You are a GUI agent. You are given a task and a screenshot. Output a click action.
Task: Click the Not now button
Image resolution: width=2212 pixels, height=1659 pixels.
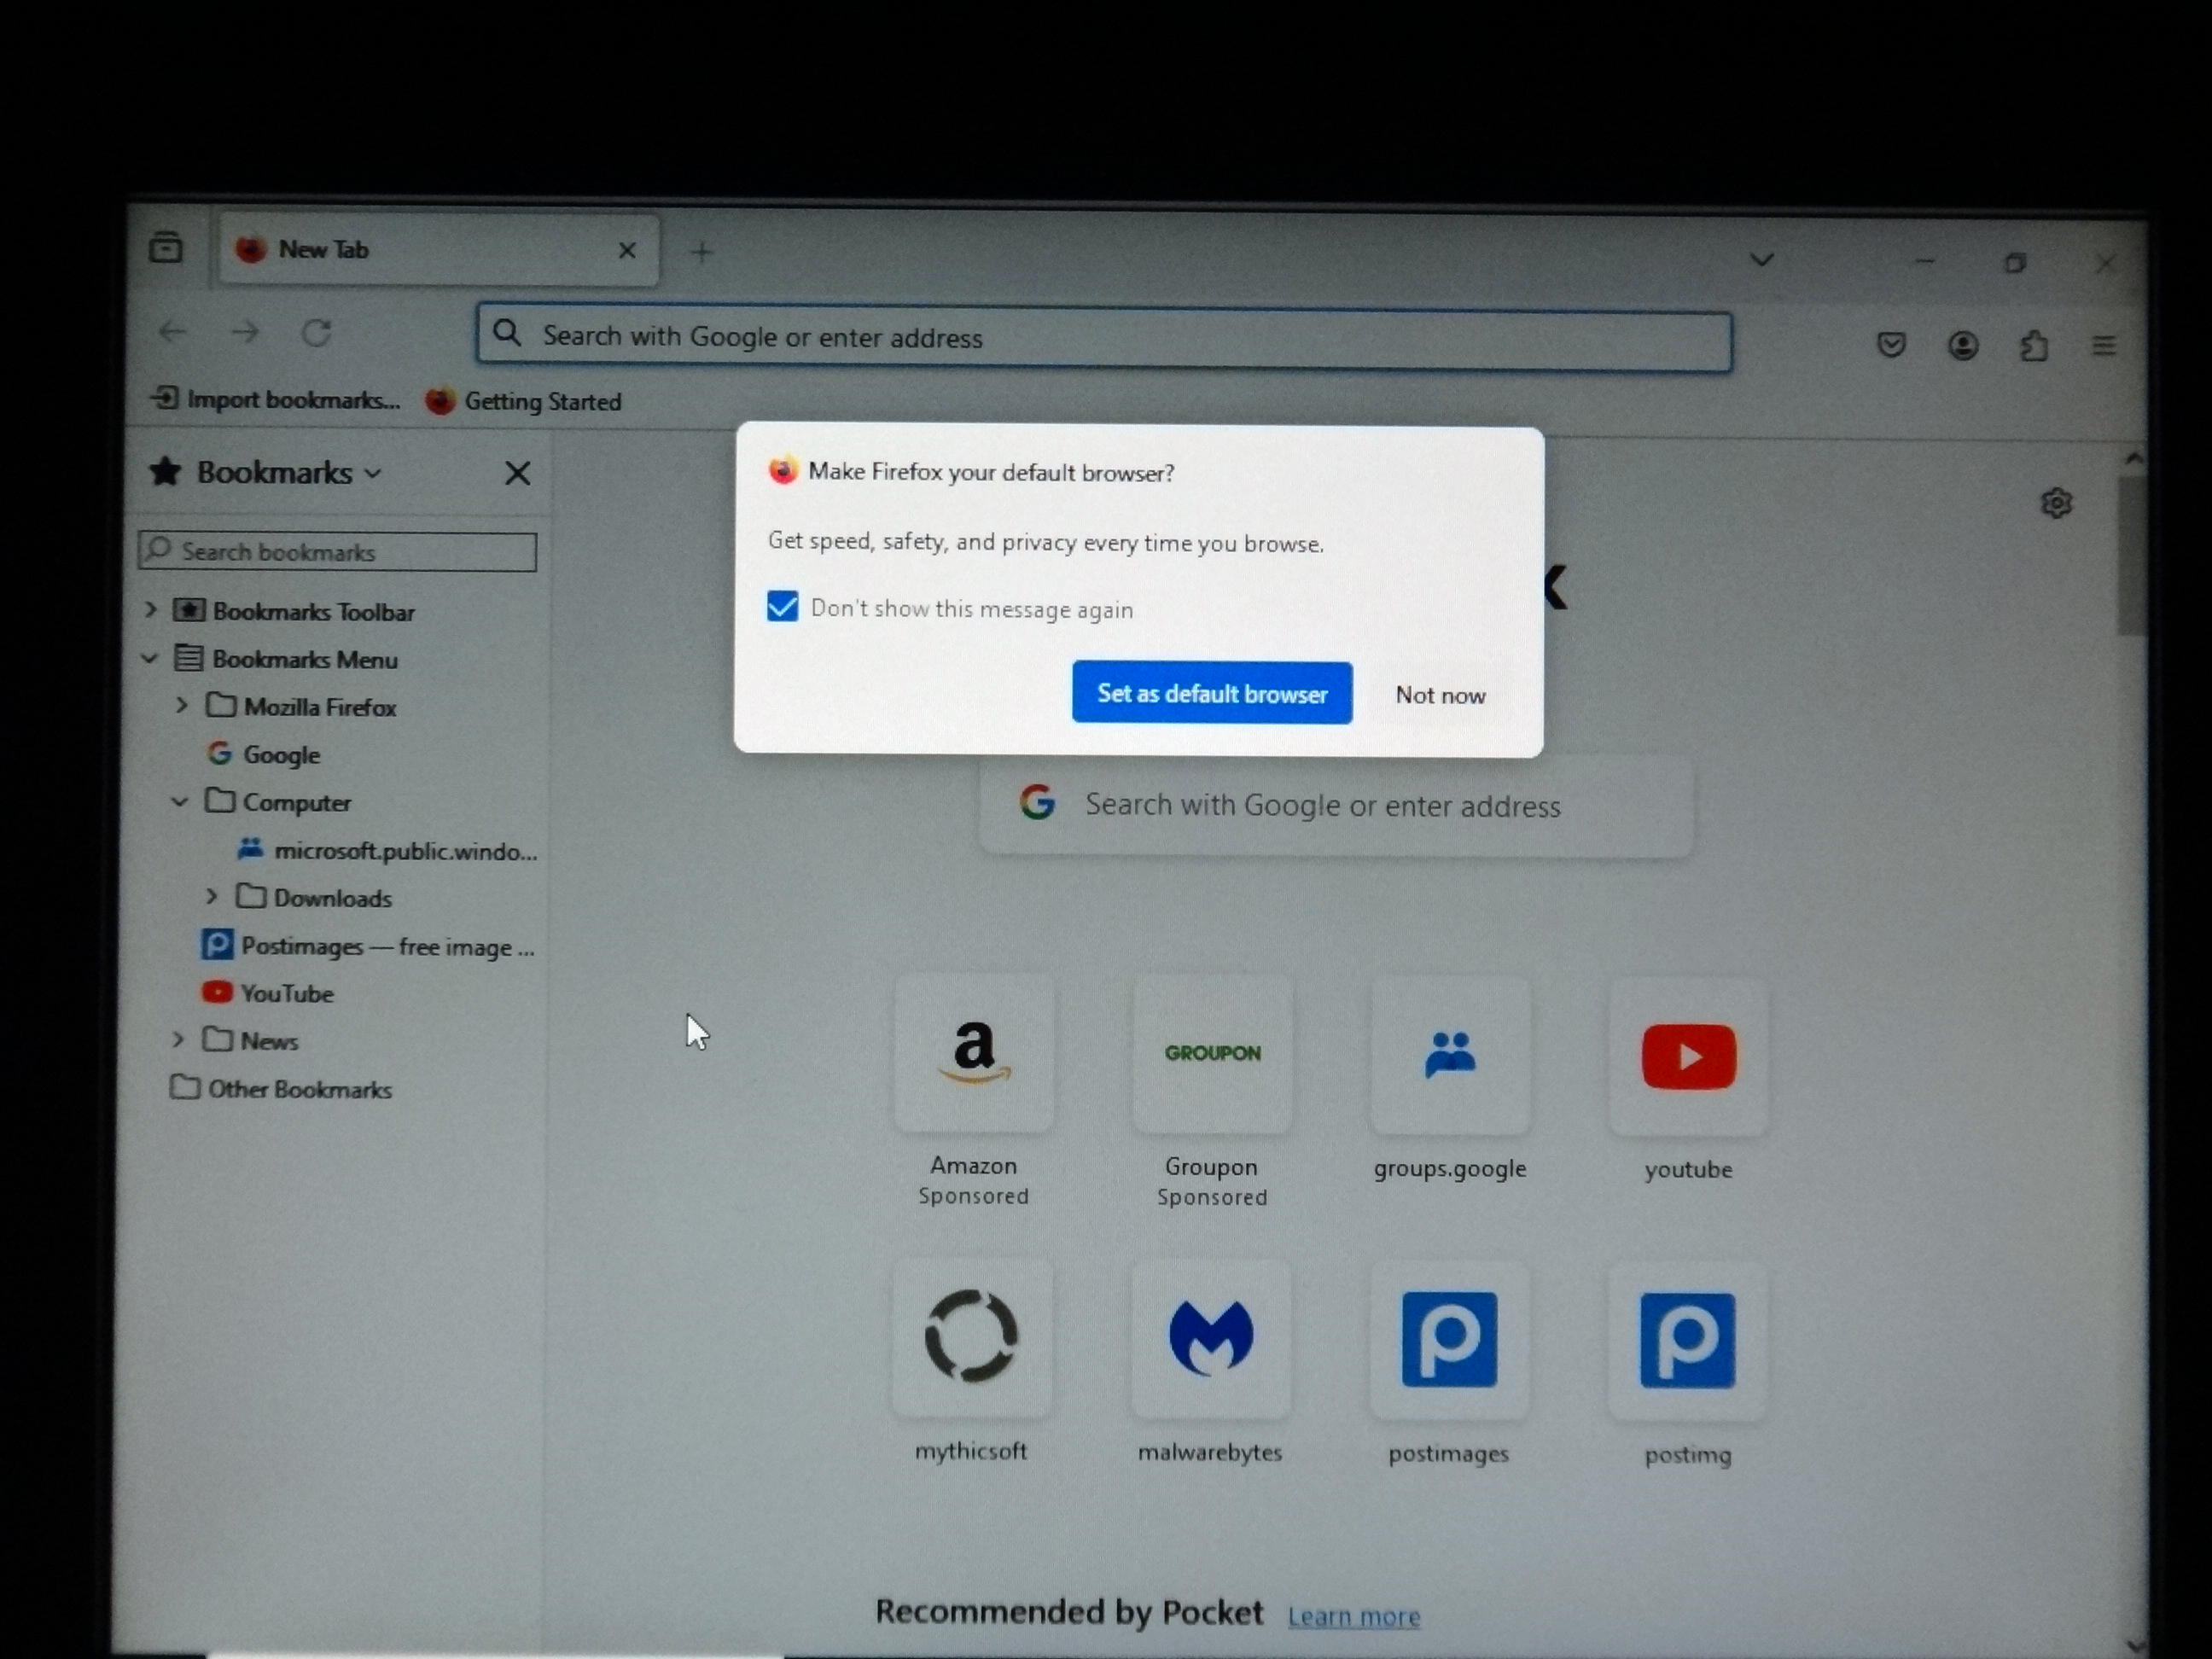pyautogui.click(x=1440, y=695)
